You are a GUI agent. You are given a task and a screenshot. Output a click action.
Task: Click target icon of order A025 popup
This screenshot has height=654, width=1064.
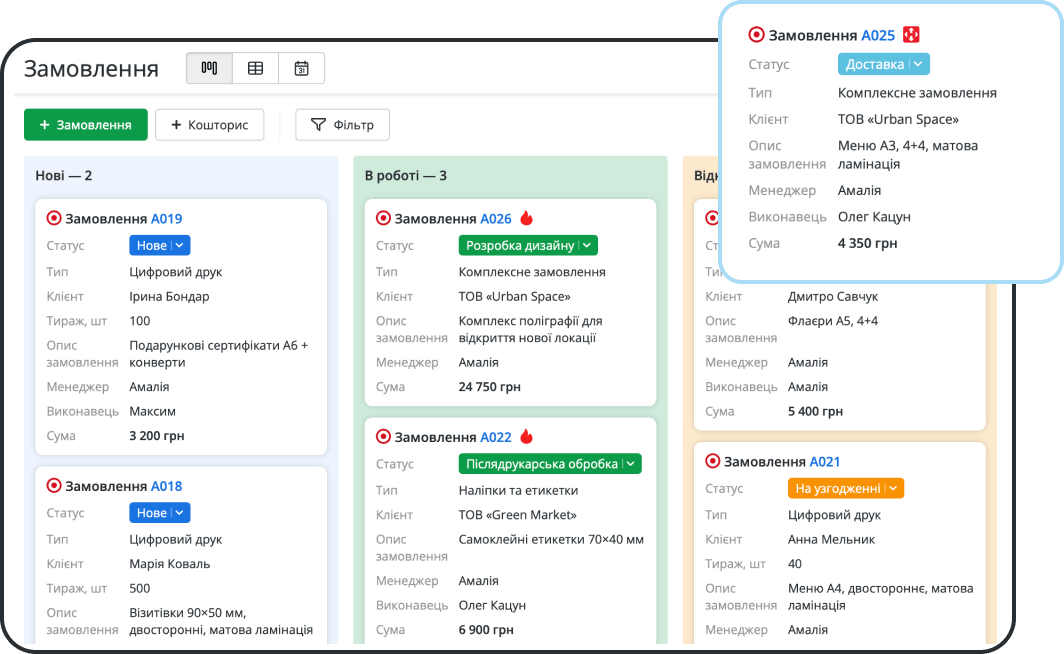tap(756, 35)
